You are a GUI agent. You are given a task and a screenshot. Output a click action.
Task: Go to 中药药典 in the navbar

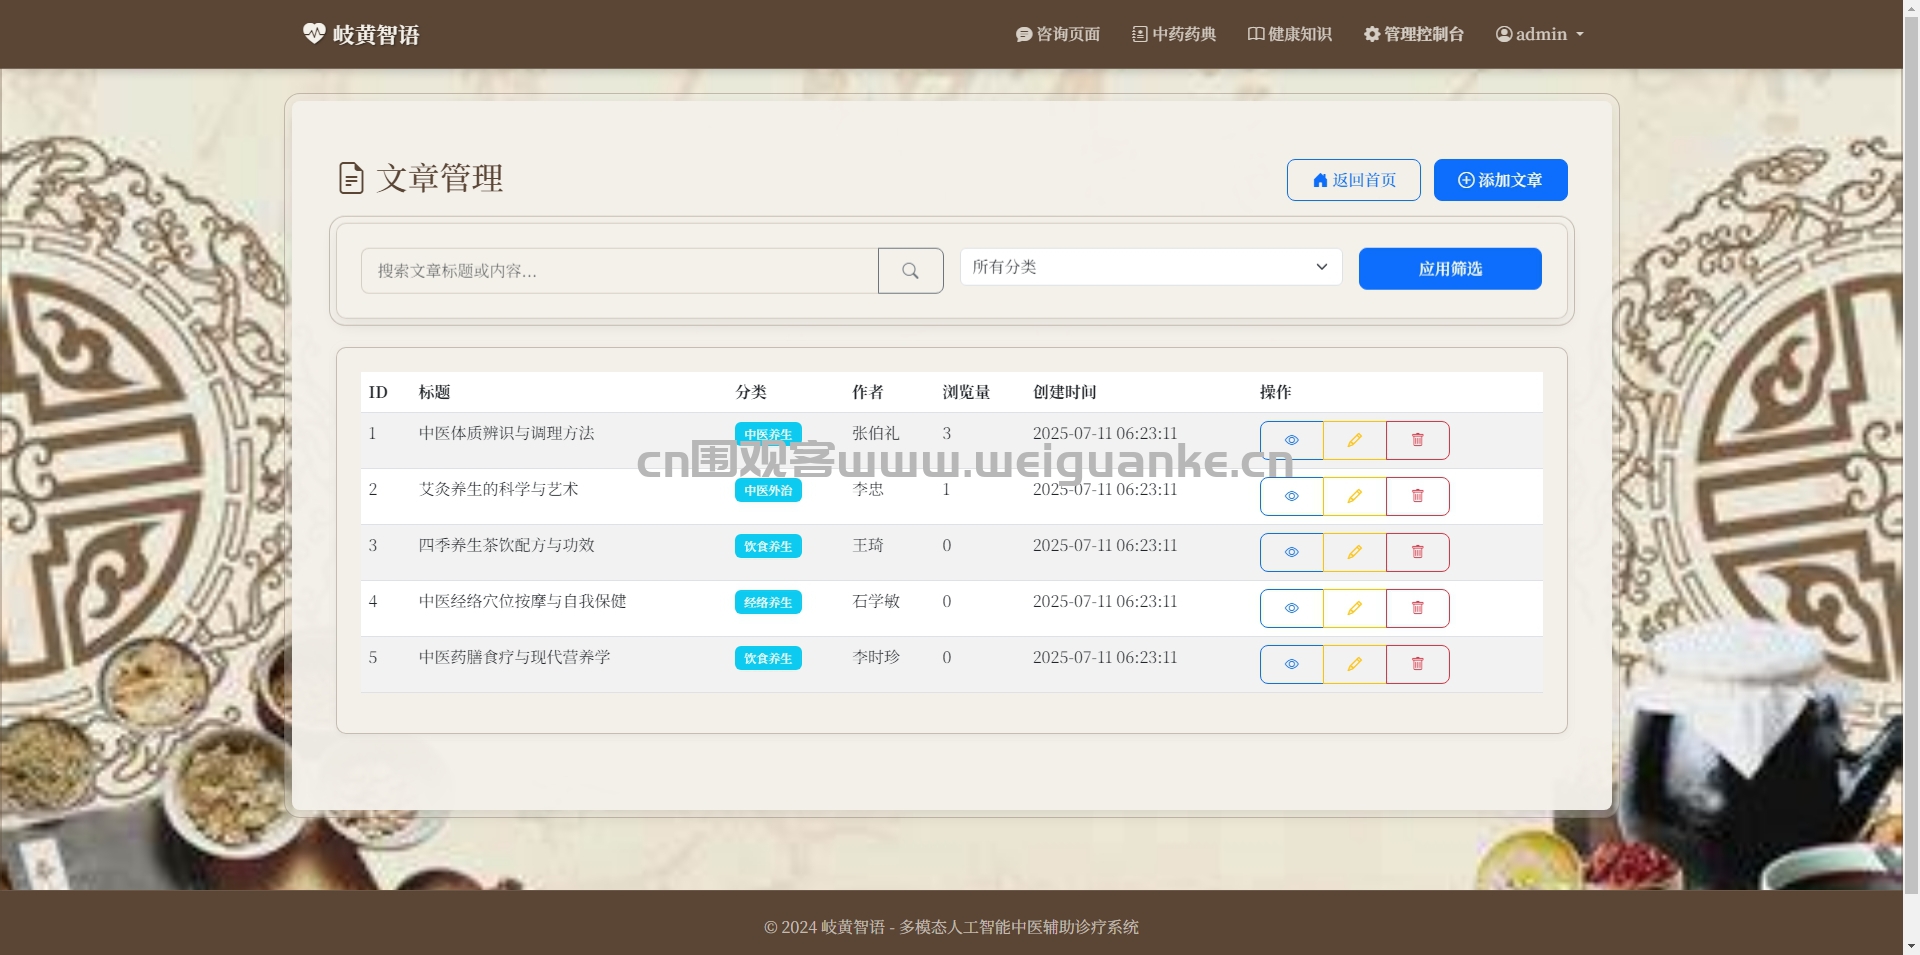[x=1174, y=34]
